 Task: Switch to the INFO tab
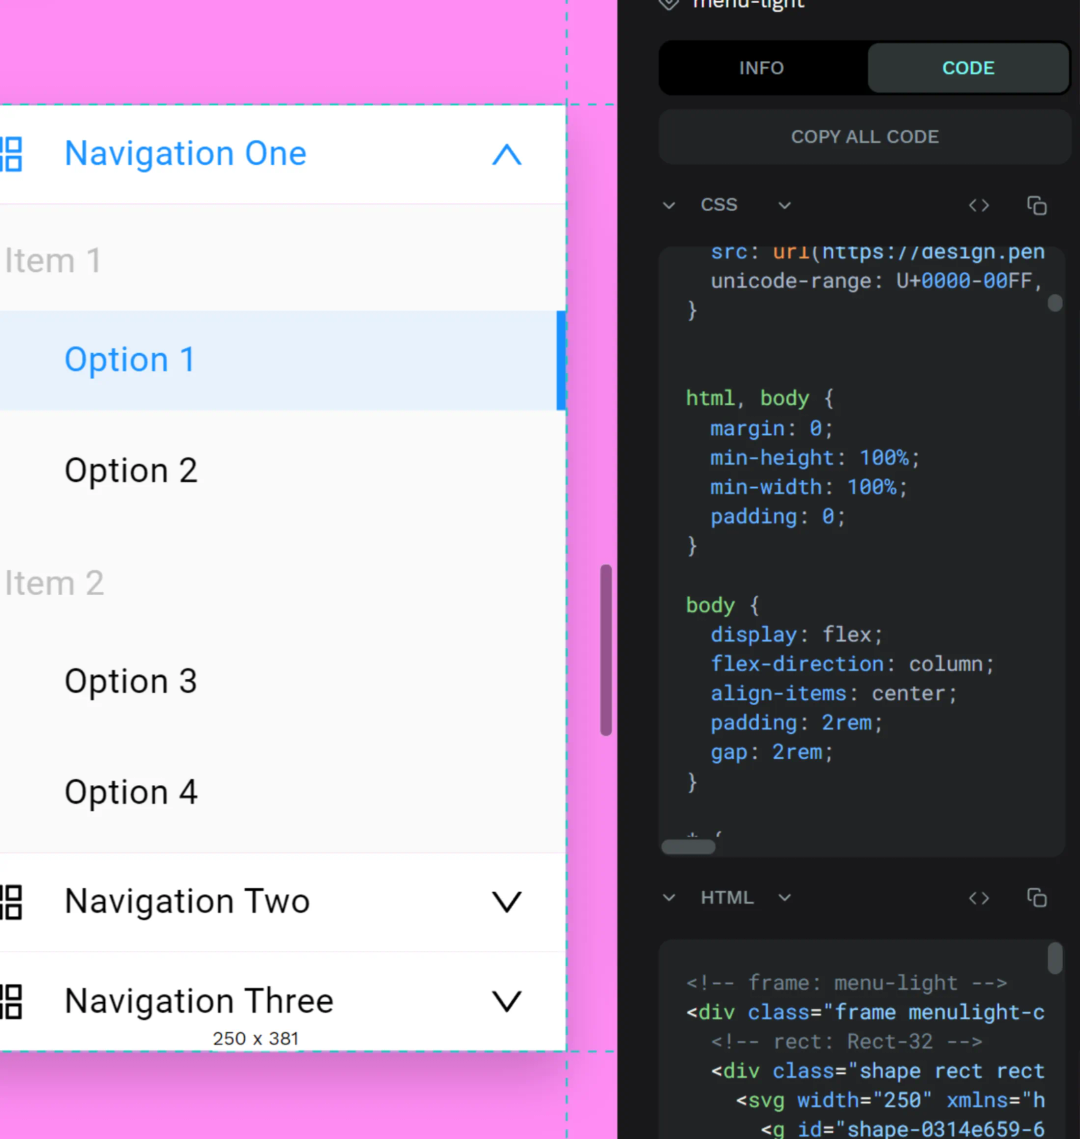pos(762,68)
